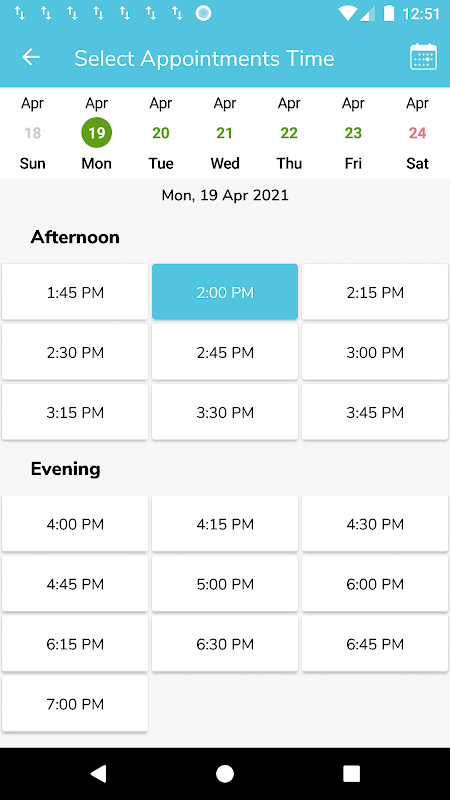Pick the 2:15 PM slot
This screenshot has height=800, width=450.
[x=375, y=292]
